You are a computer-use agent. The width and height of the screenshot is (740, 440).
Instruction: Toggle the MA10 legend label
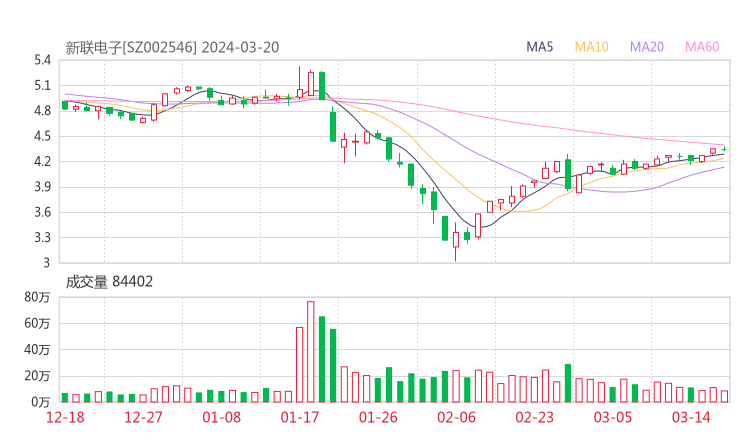coord(591,47)
